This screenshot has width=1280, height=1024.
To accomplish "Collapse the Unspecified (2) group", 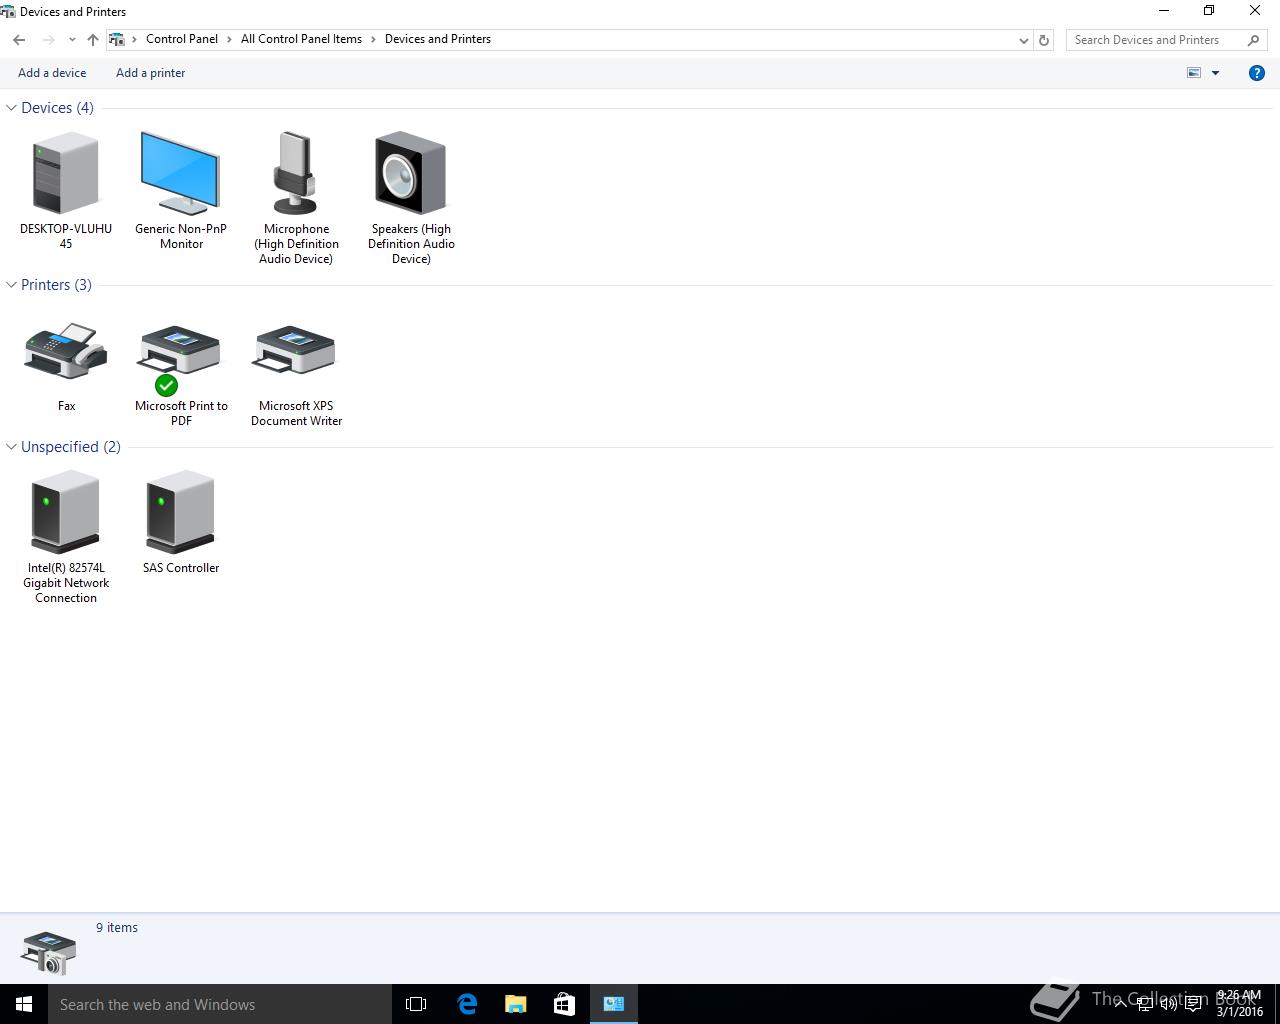I will [x=11, y=446].
